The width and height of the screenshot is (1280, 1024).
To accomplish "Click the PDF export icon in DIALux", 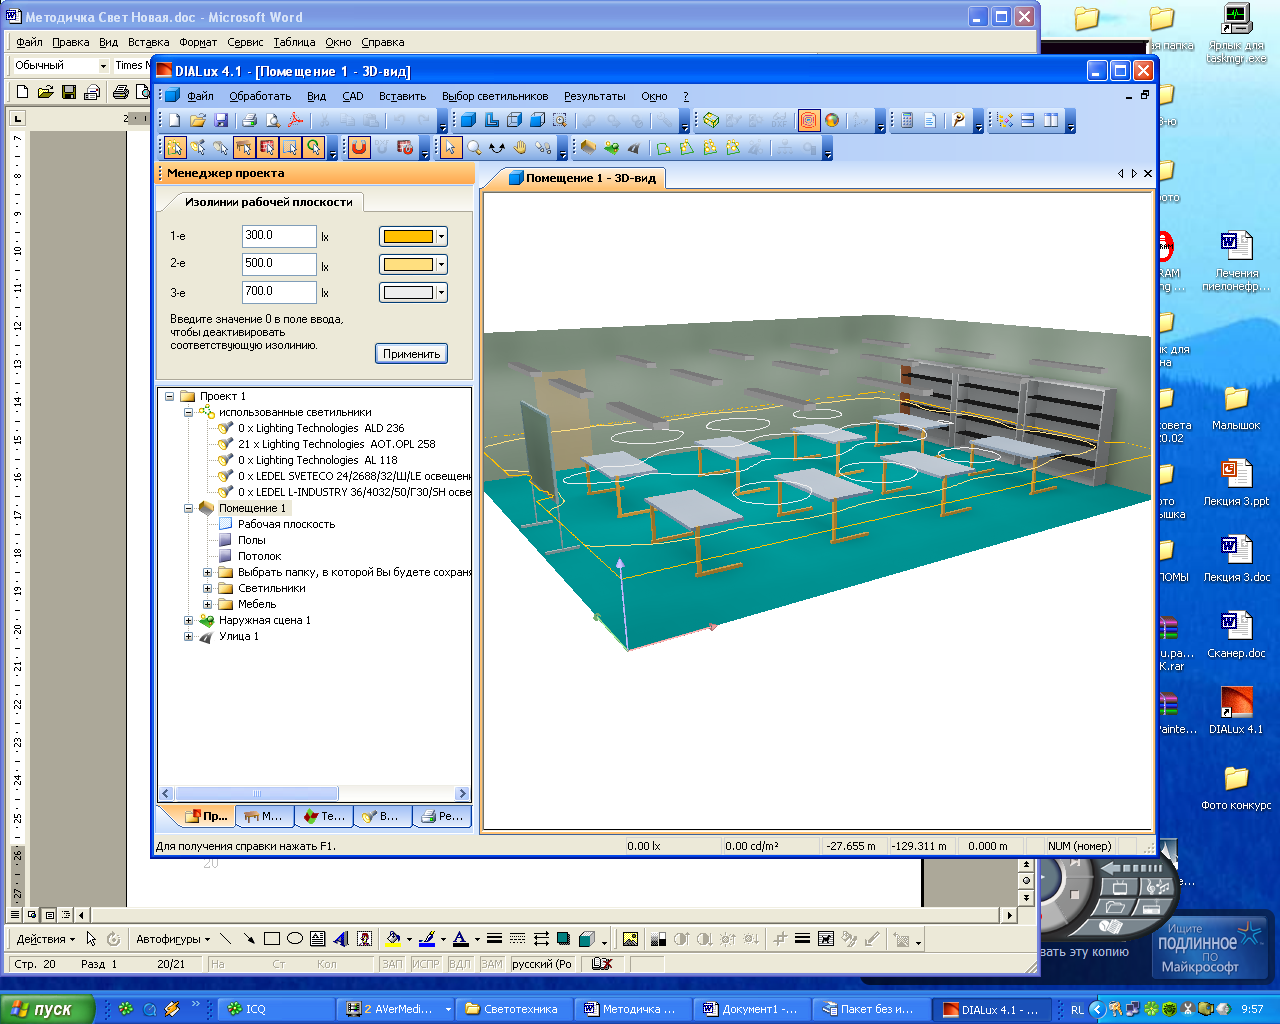I will click(x=295, y=120).
